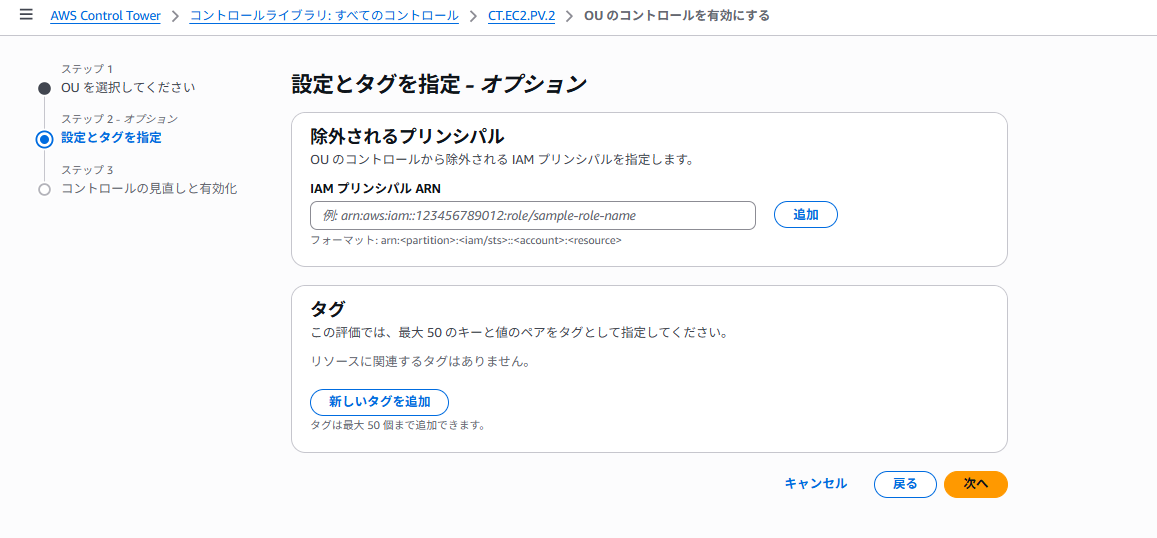The width and height of the screenshot is (1157, 538).
Task: Go back using the 戻る button
Action: tap(905, 484)
